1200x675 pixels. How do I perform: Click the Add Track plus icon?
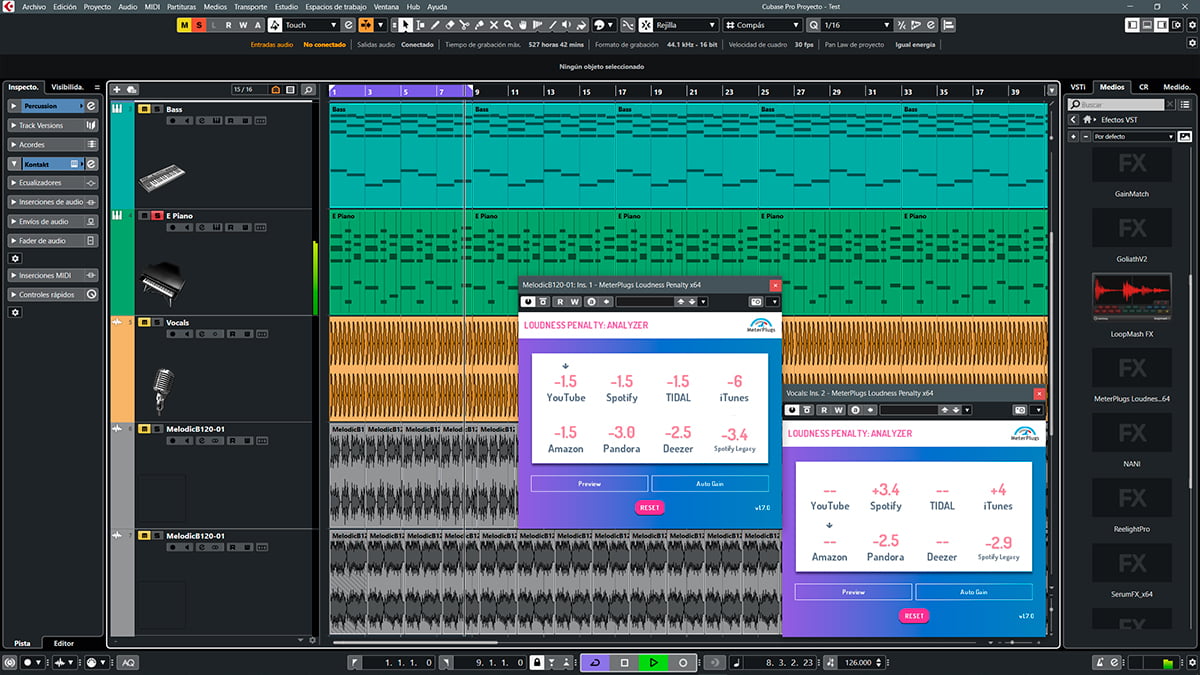click(117, 90)
